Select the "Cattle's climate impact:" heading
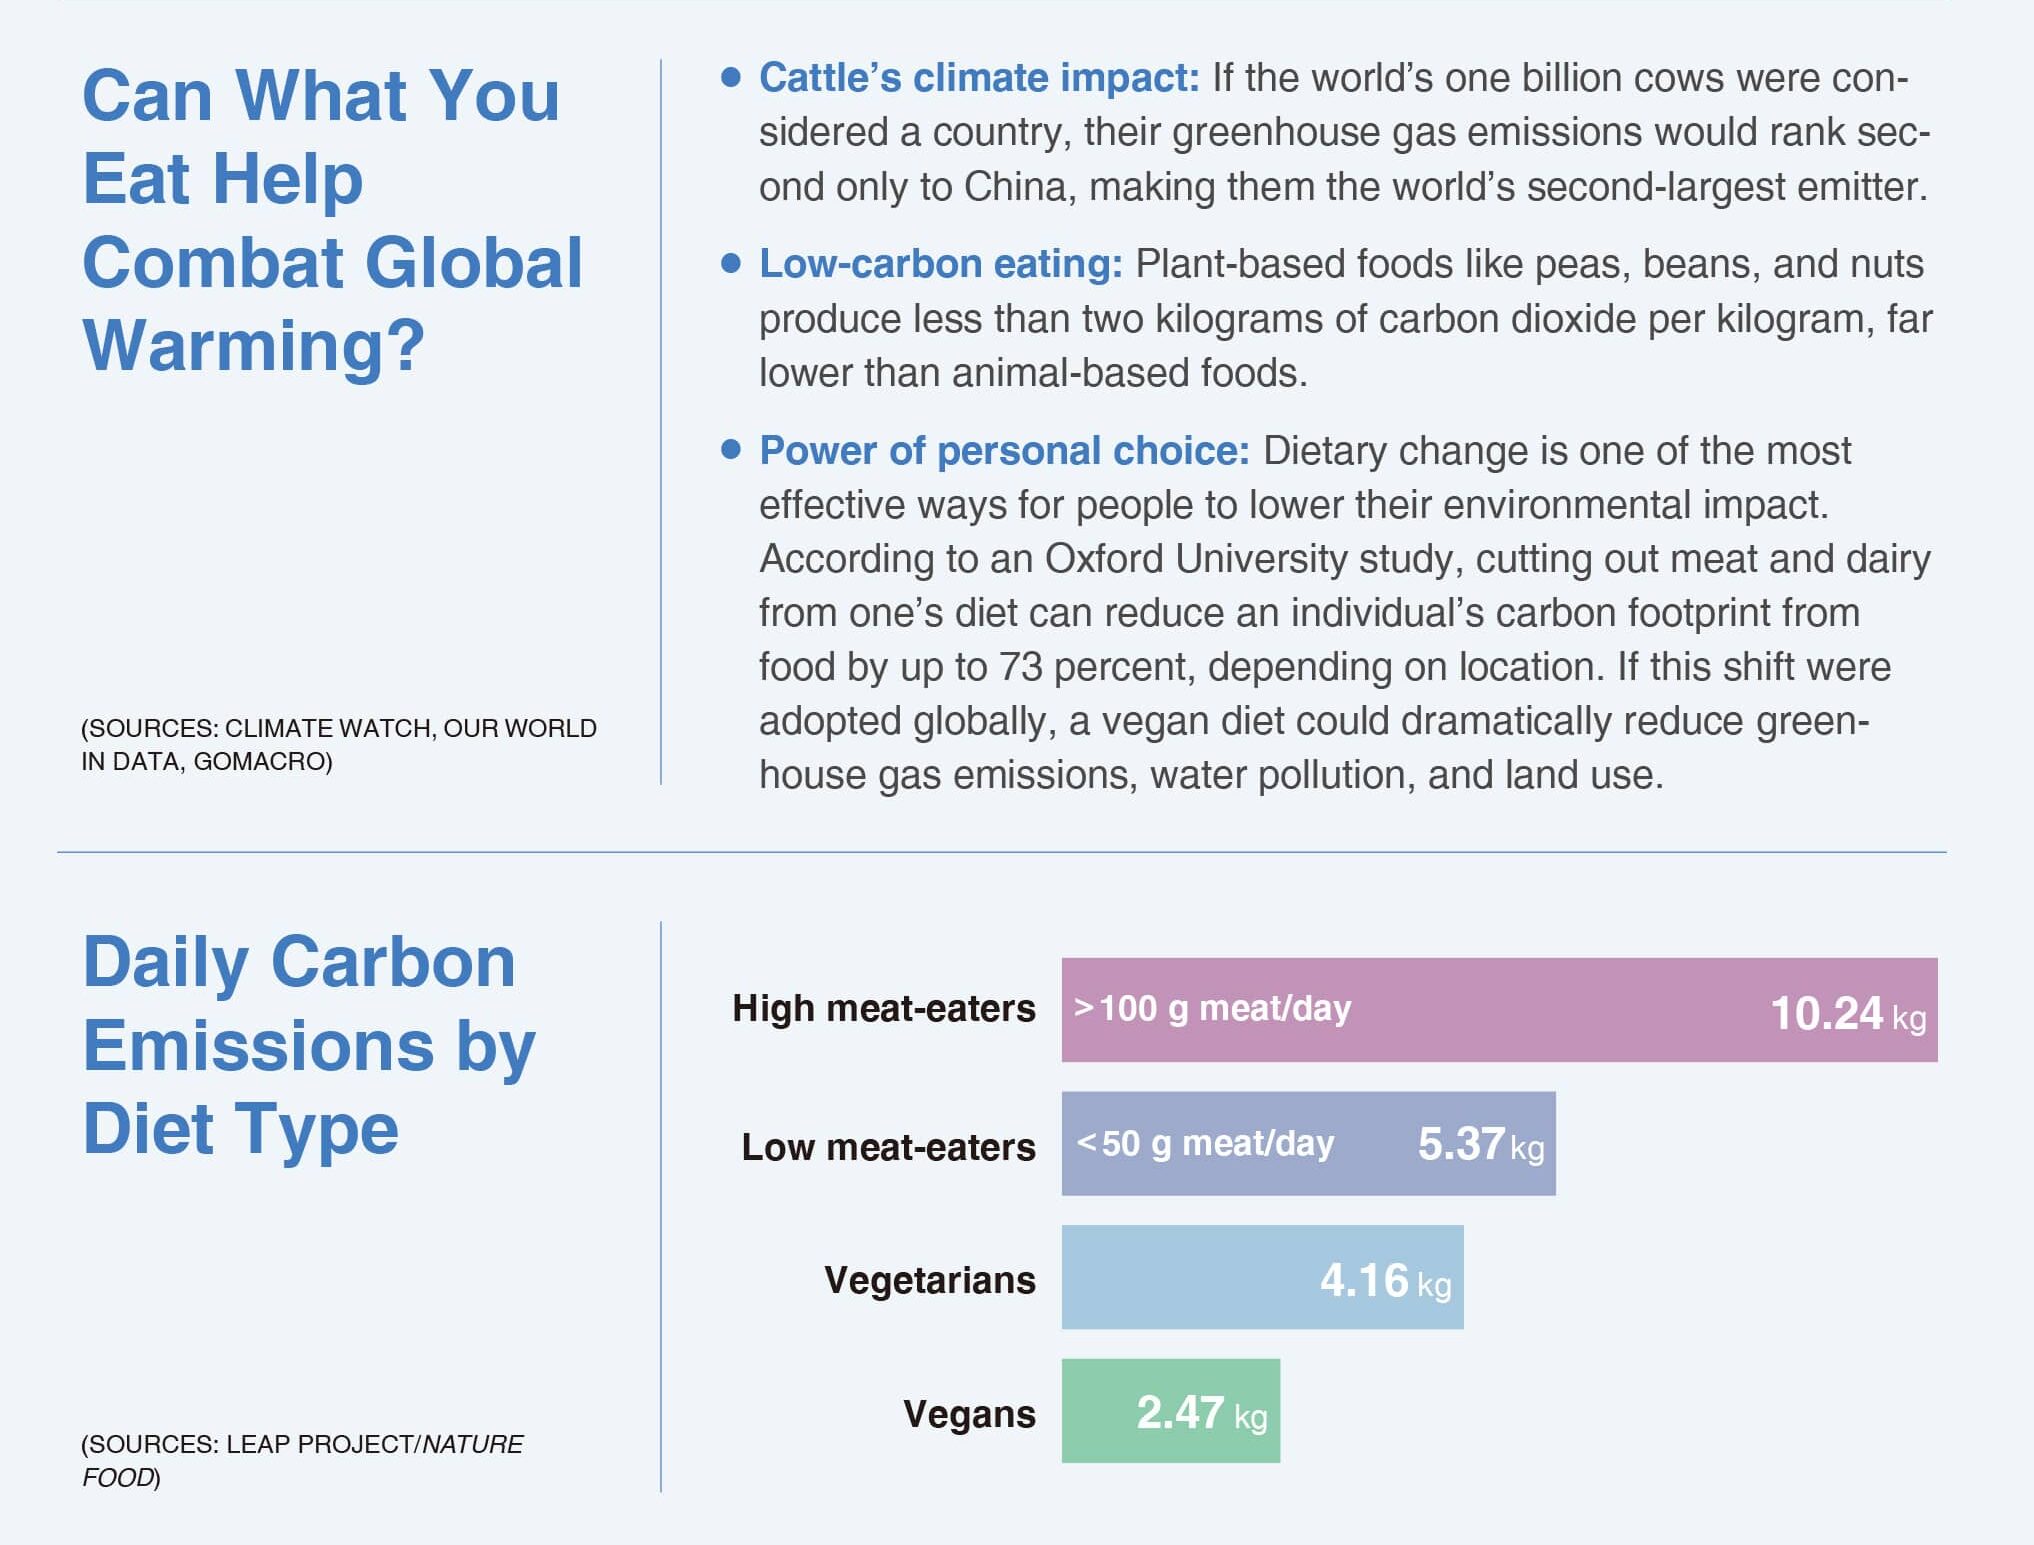The image size is (2034, 1545). tap(979, 78)
